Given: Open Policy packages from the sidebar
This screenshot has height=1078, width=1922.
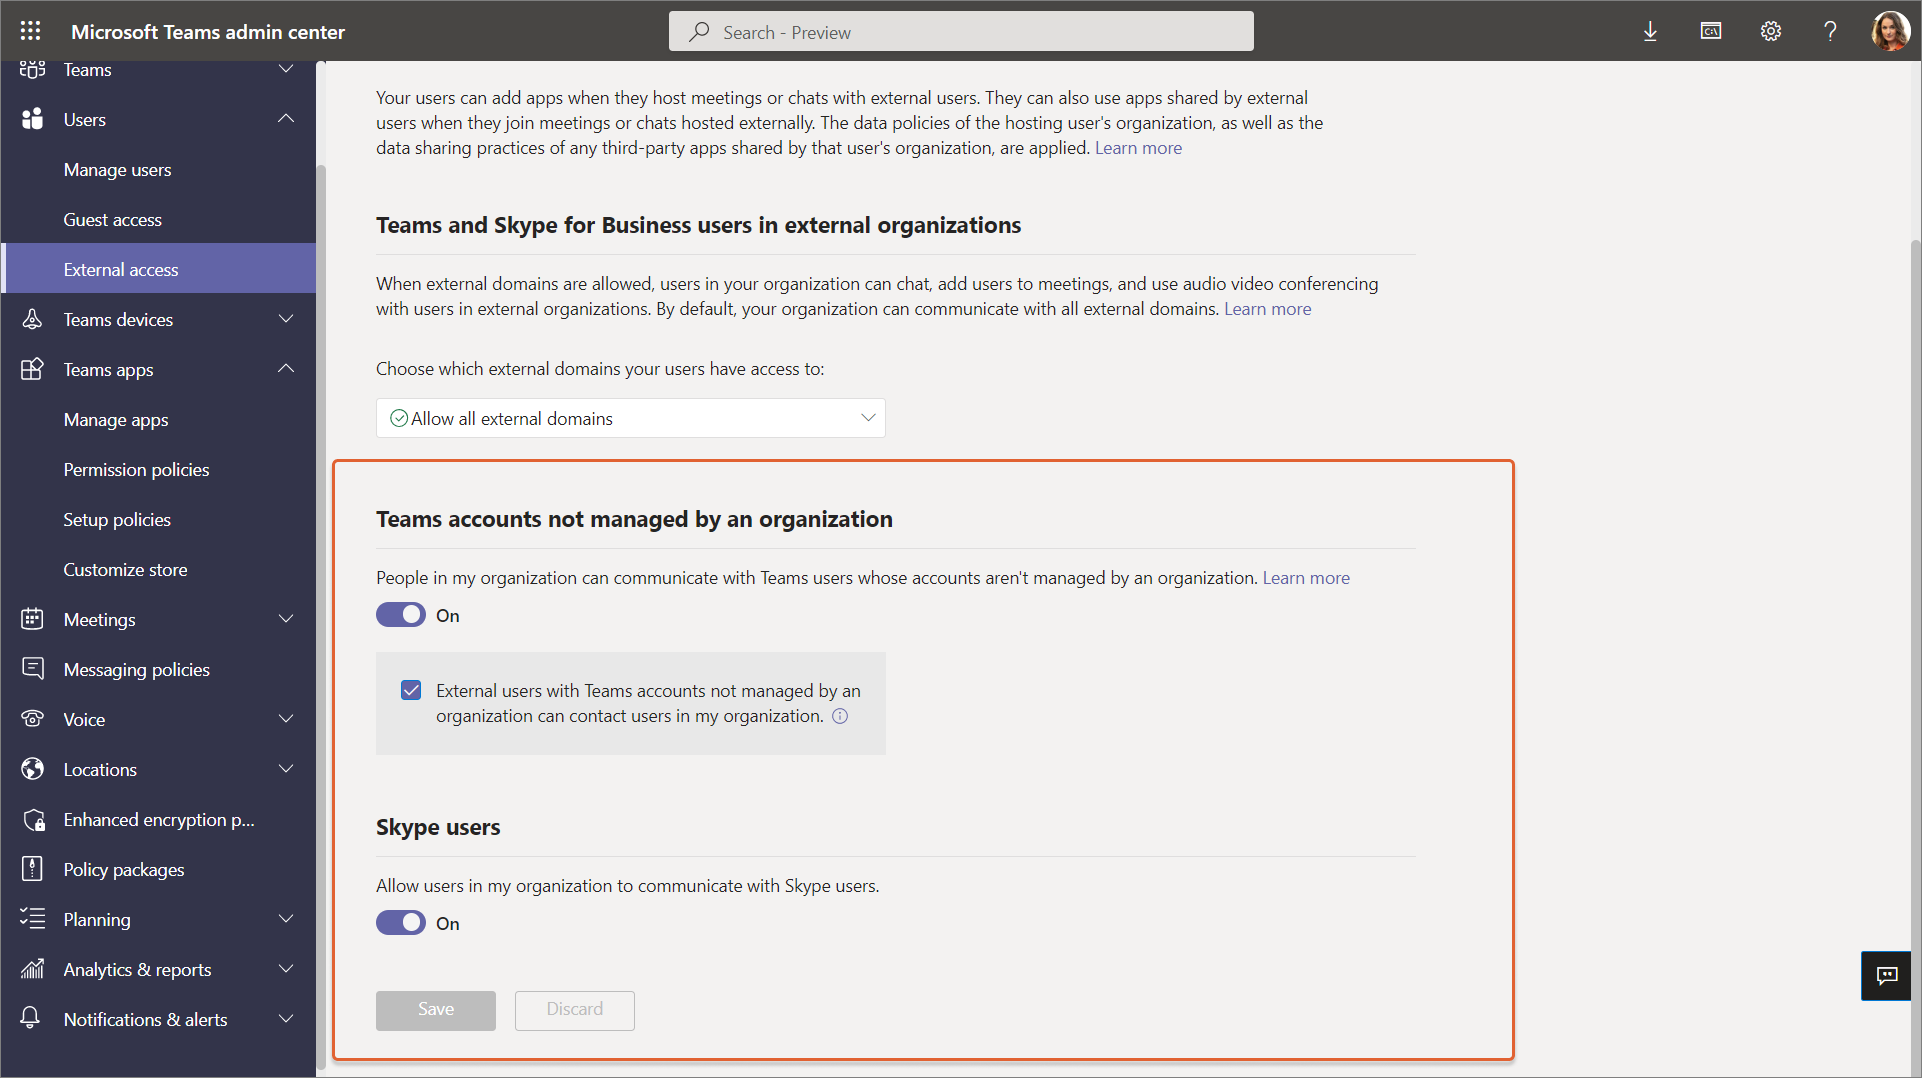Looking at the screenshot, I should pyautogui.click(x=124, y=869).
